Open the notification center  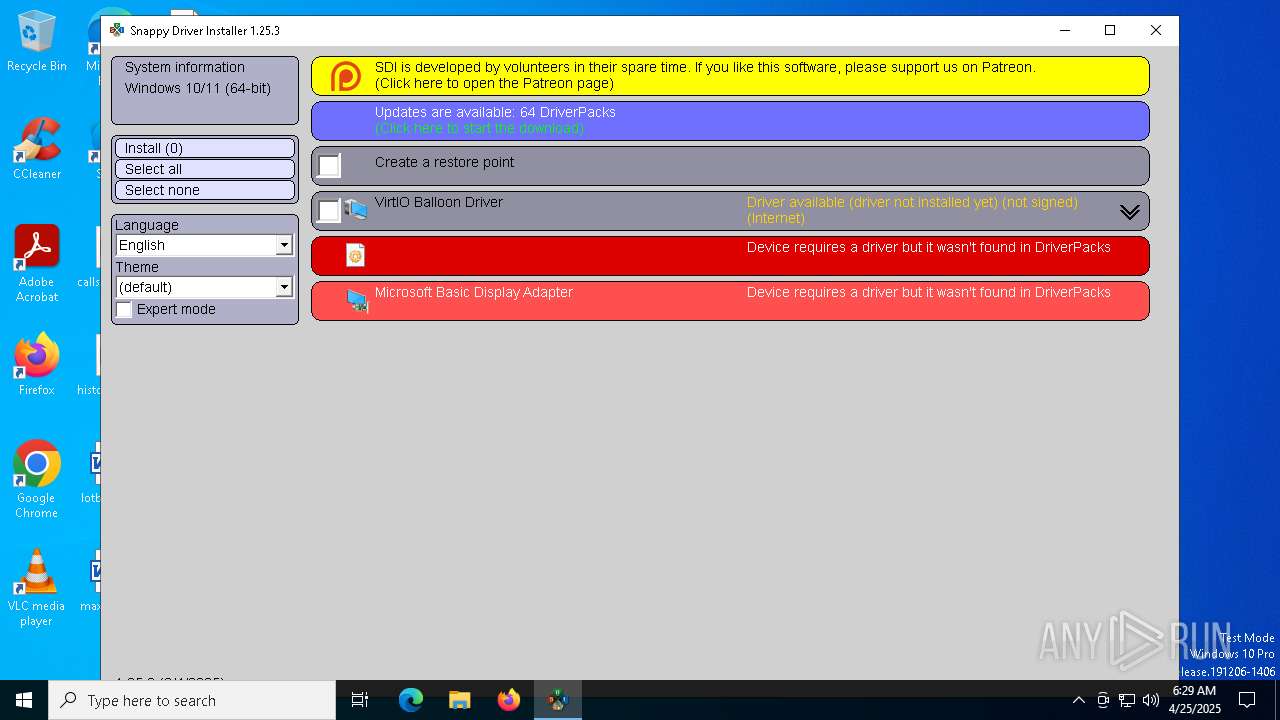point(1247,700)
